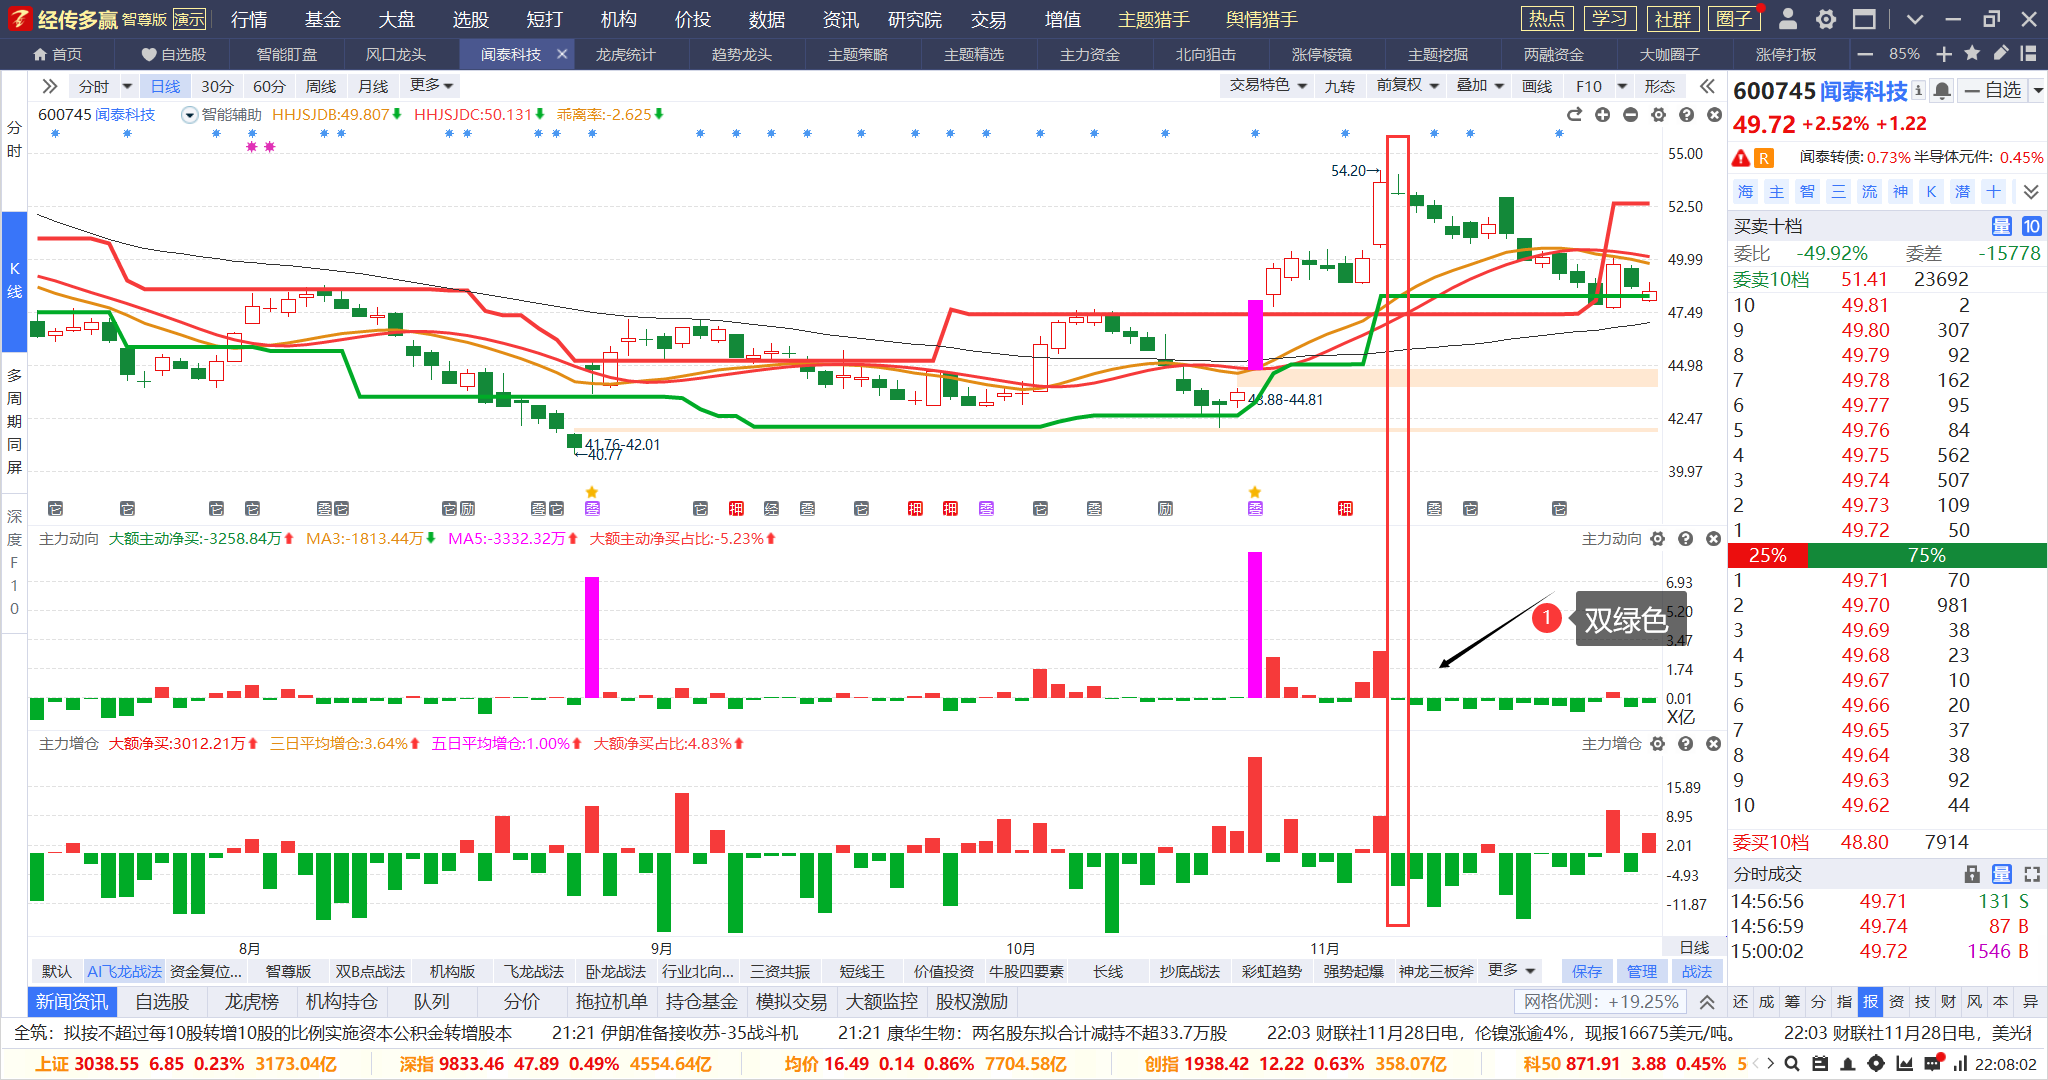
Task: Add current page to favorites star
Action: [1972, 54]
